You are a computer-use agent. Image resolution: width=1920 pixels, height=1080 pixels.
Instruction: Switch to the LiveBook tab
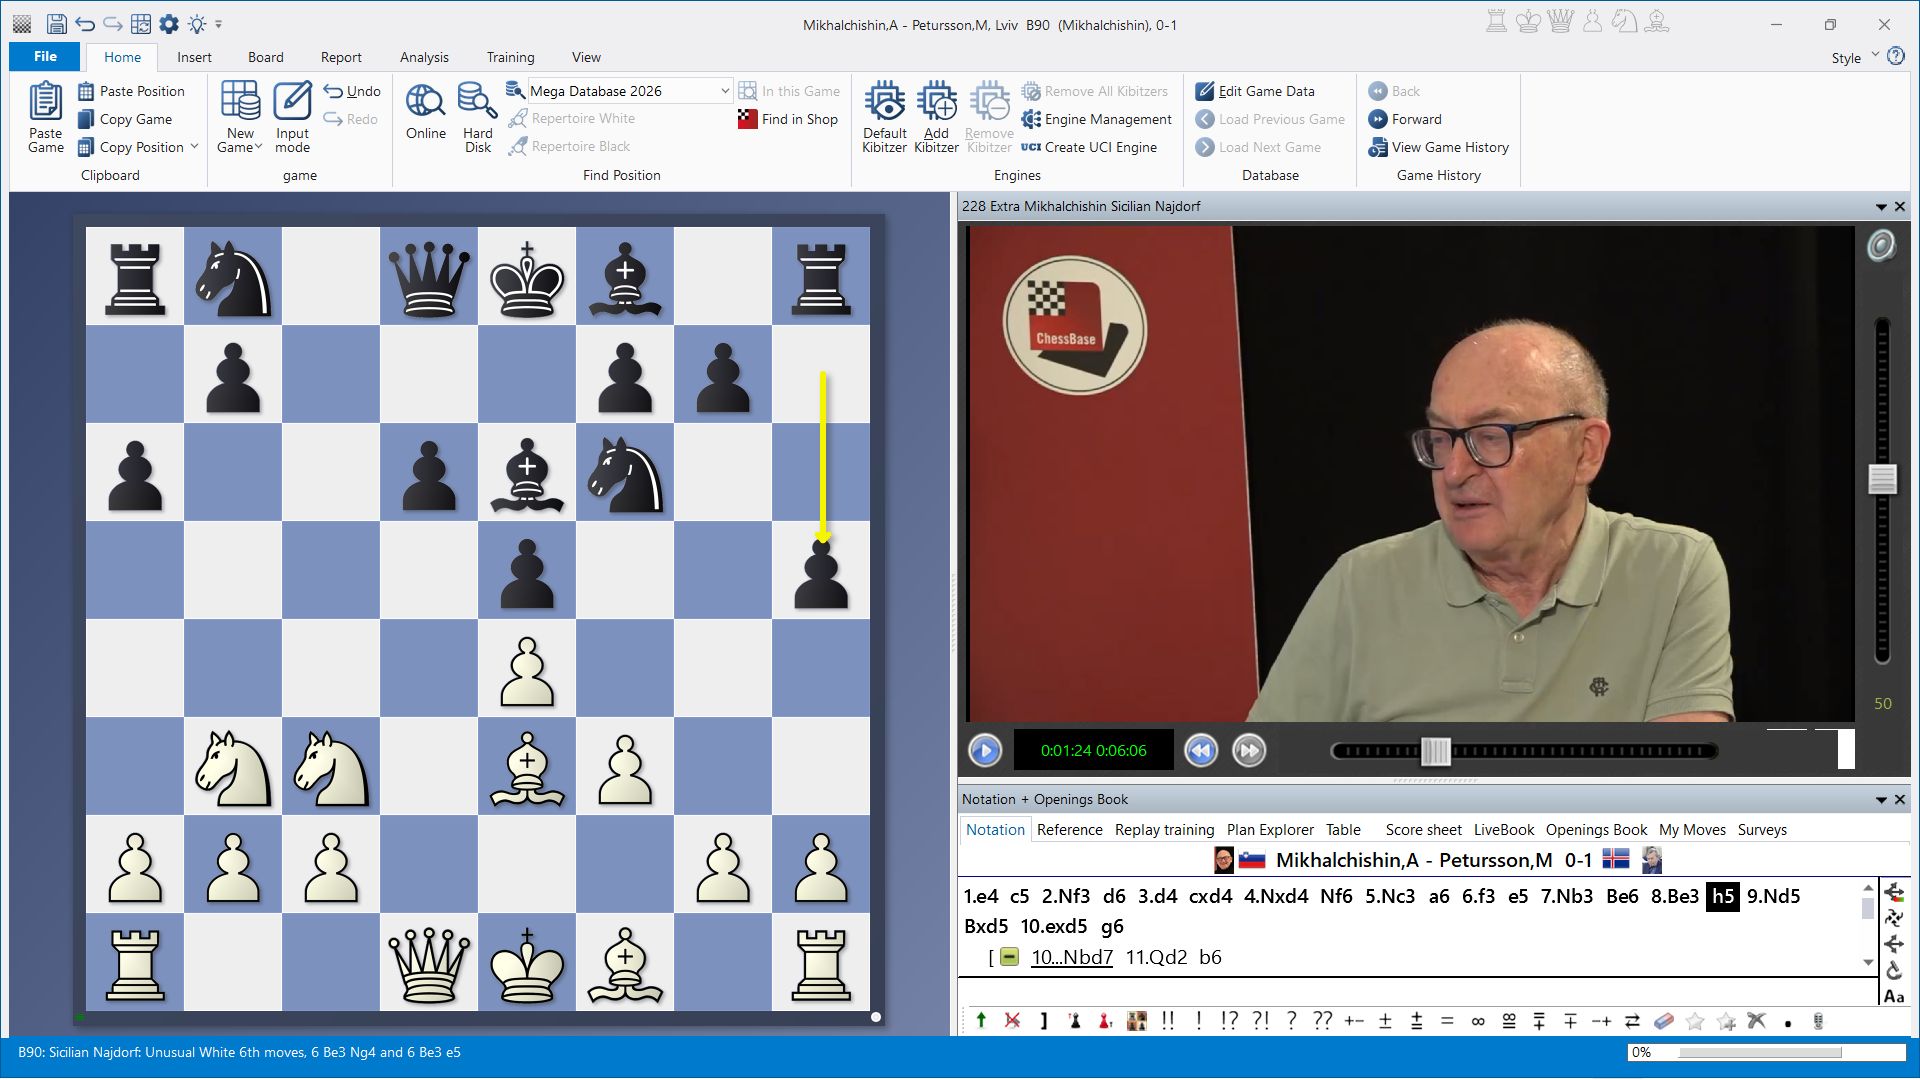tap(1503, 830)
